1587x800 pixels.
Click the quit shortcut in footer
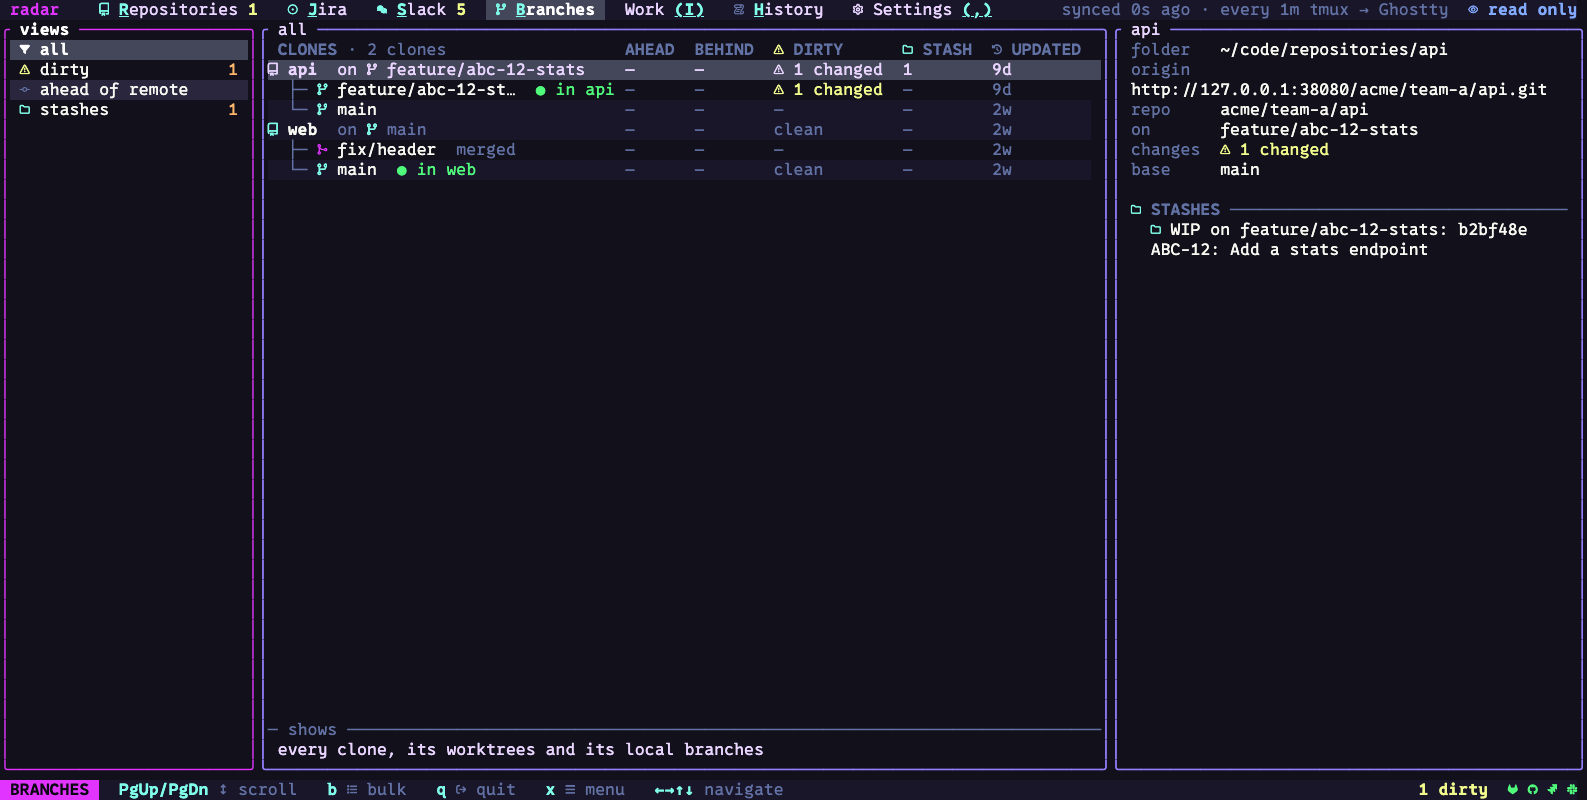(x=476, y=790)
